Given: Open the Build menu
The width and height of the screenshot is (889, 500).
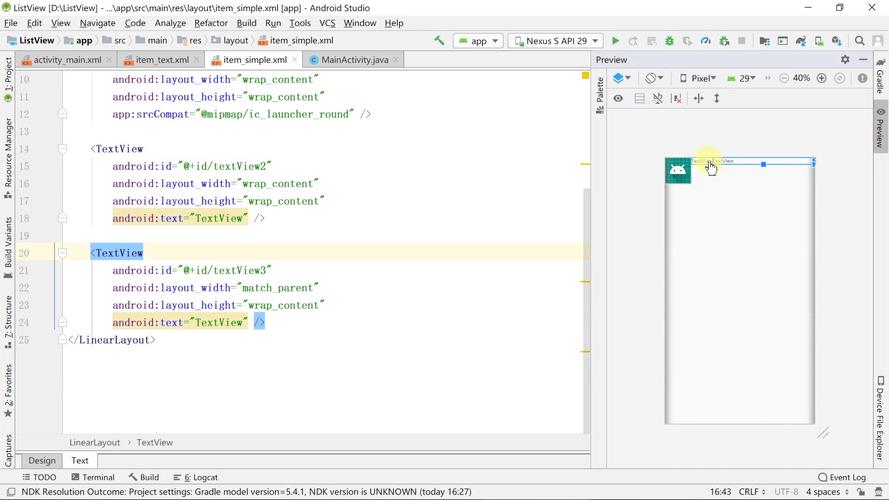Looking at the screenshot, I should pyautogui.click(x=246, y=23).
